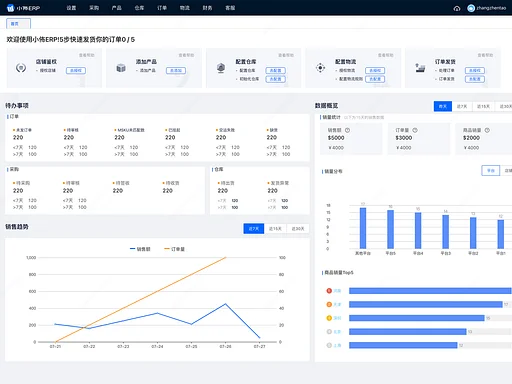Image resolution: width=512 pixels, height=384 pixels.
Task: Click the 店铺授权 card shop icon
Action: click(21, 68)
